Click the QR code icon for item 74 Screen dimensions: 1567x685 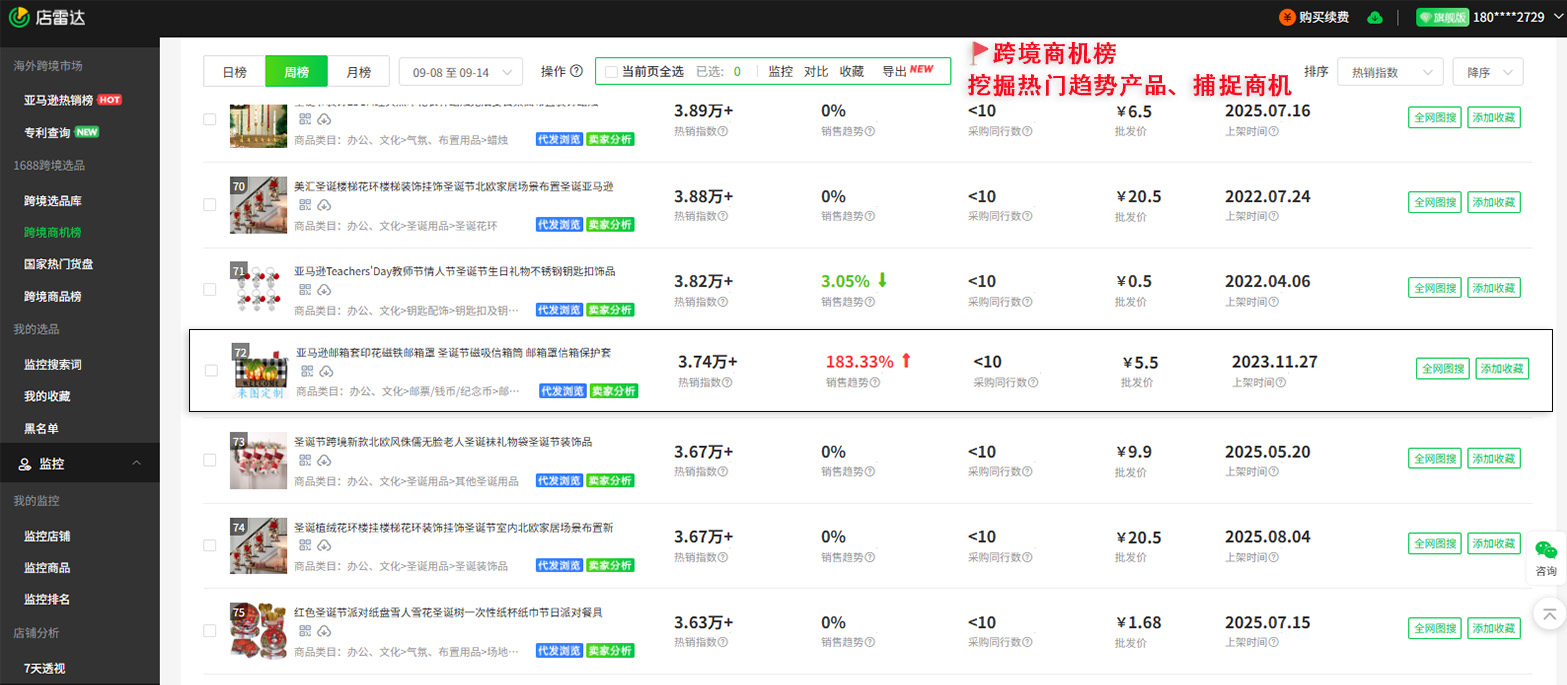tap(305, 546)
